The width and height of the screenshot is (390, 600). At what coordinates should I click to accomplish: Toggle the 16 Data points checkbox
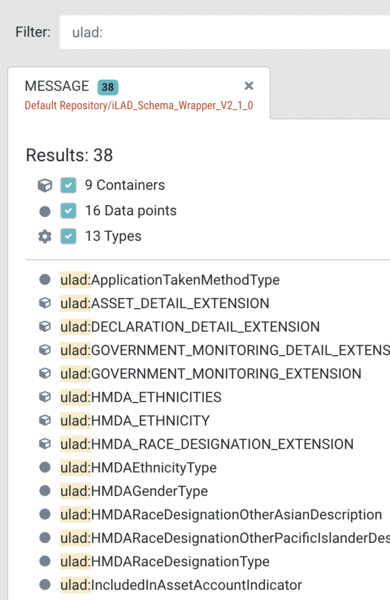point(68,211)
